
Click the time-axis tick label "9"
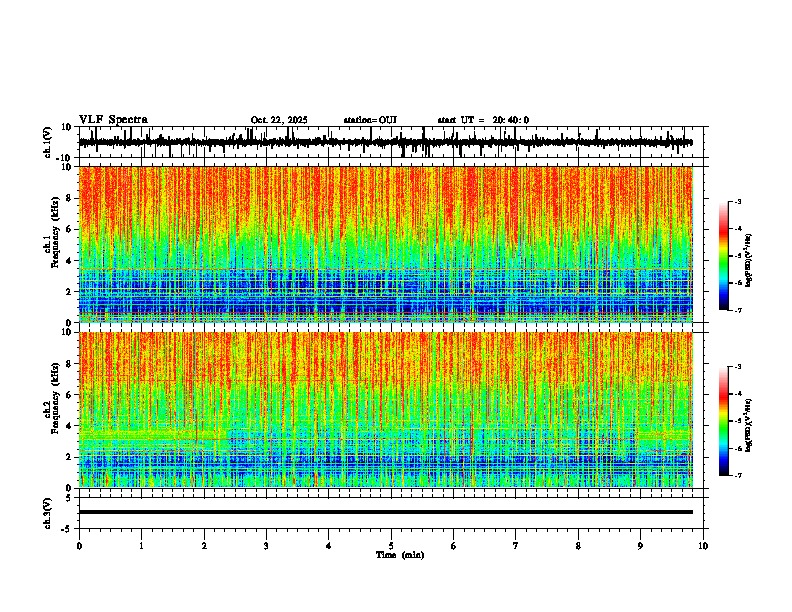[x=640, y=546]
